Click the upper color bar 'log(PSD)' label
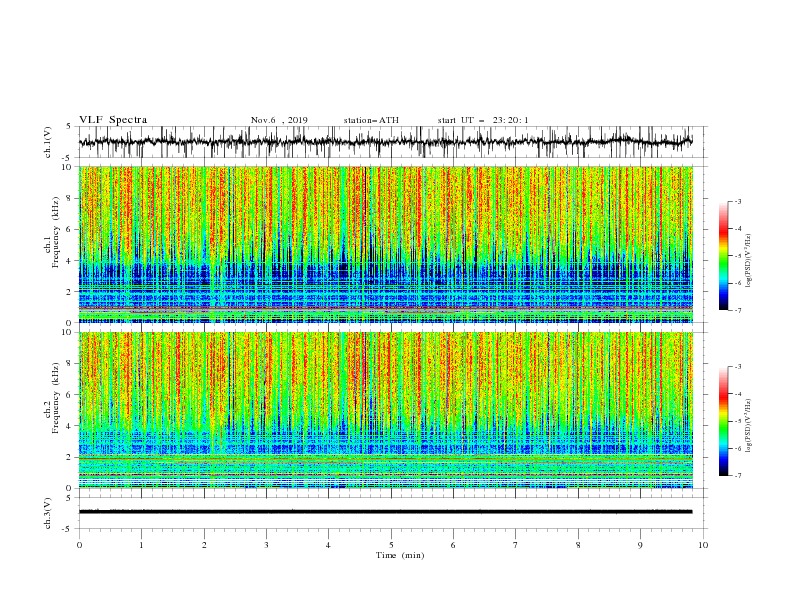 pyautogui.click(x=749, y=261)
